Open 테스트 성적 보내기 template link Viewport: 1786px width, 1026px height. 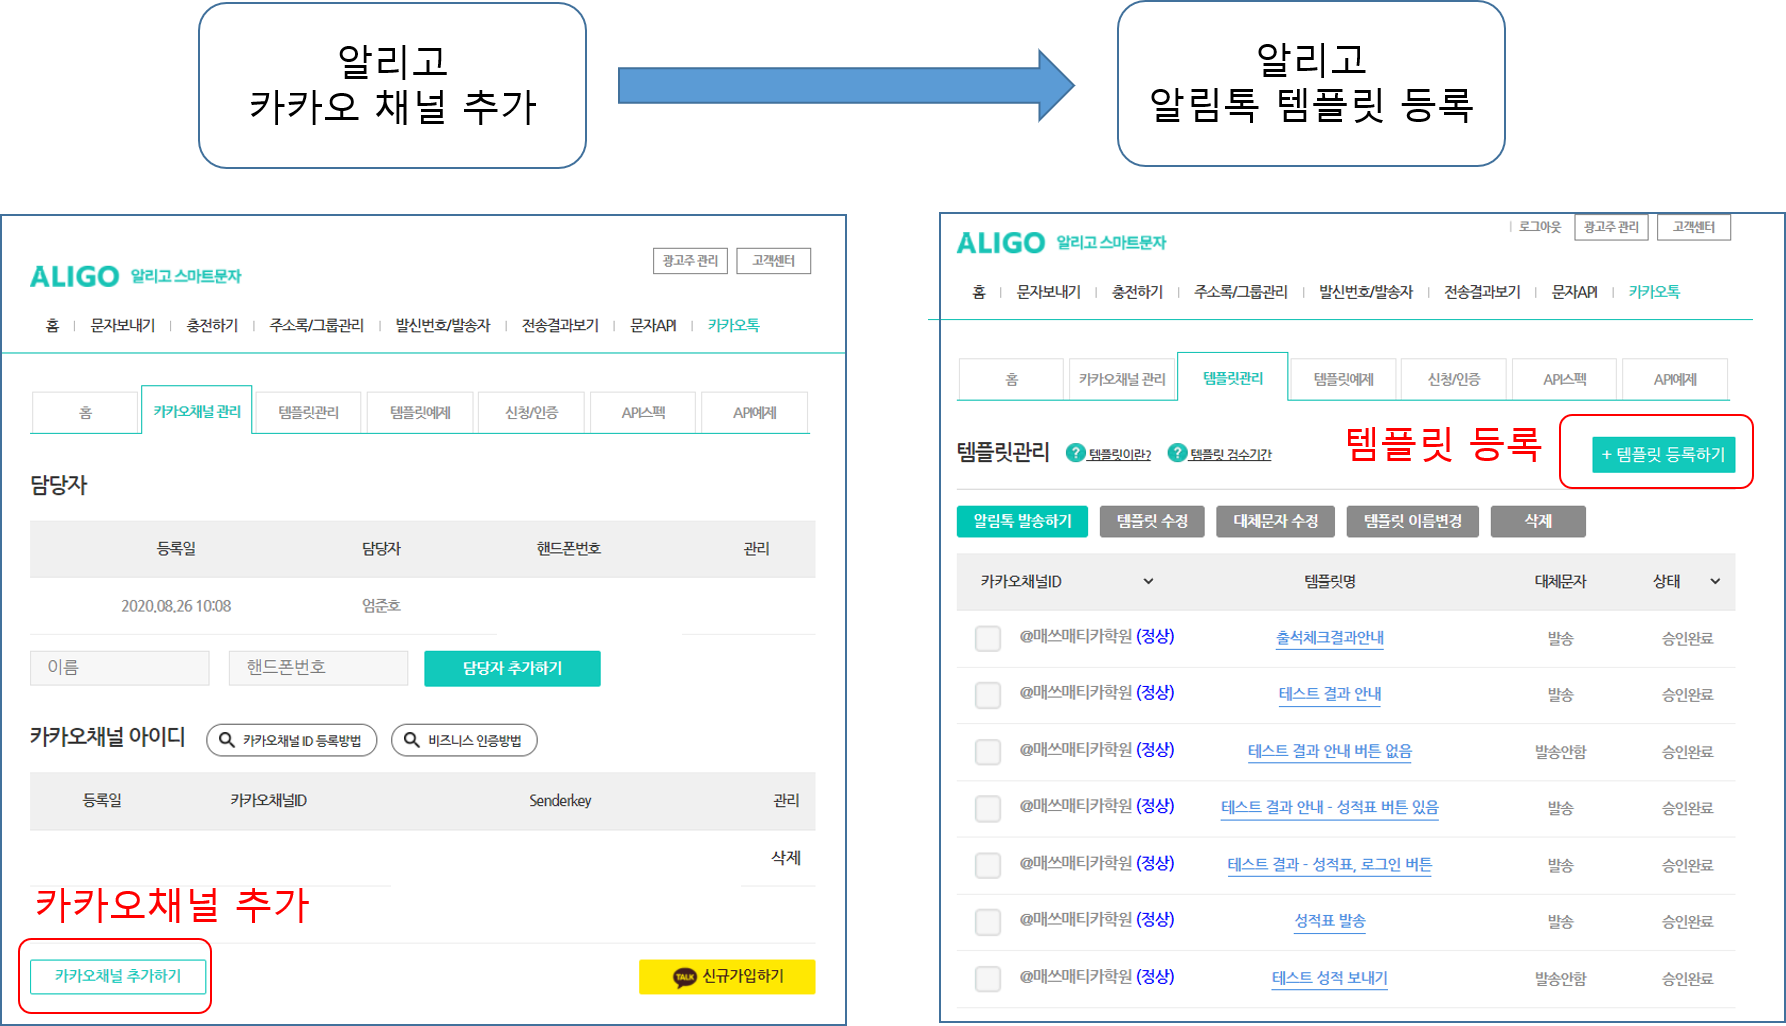coord(1330,978)
